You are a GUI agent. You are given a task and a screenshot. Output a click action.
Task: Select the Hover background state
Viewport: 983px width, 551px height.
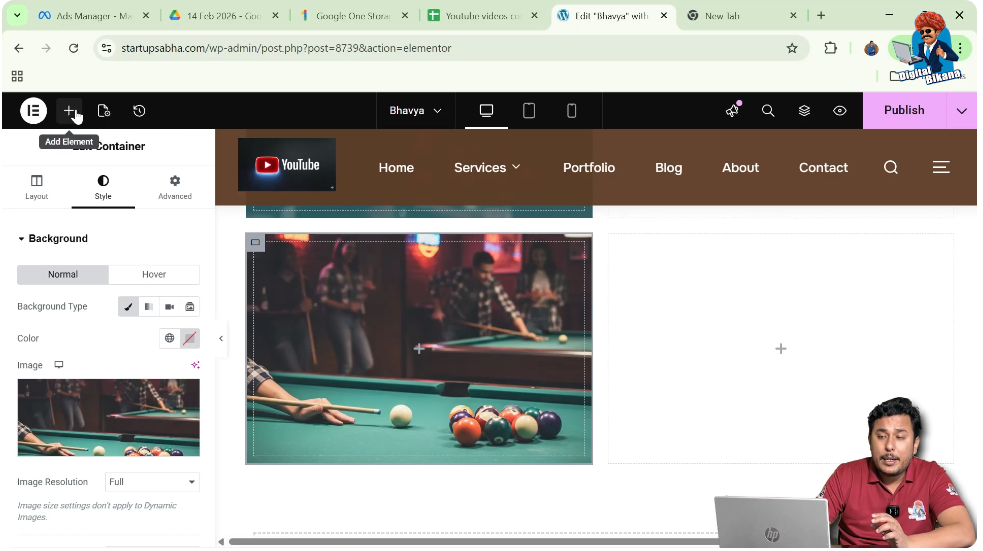(154, 275)
